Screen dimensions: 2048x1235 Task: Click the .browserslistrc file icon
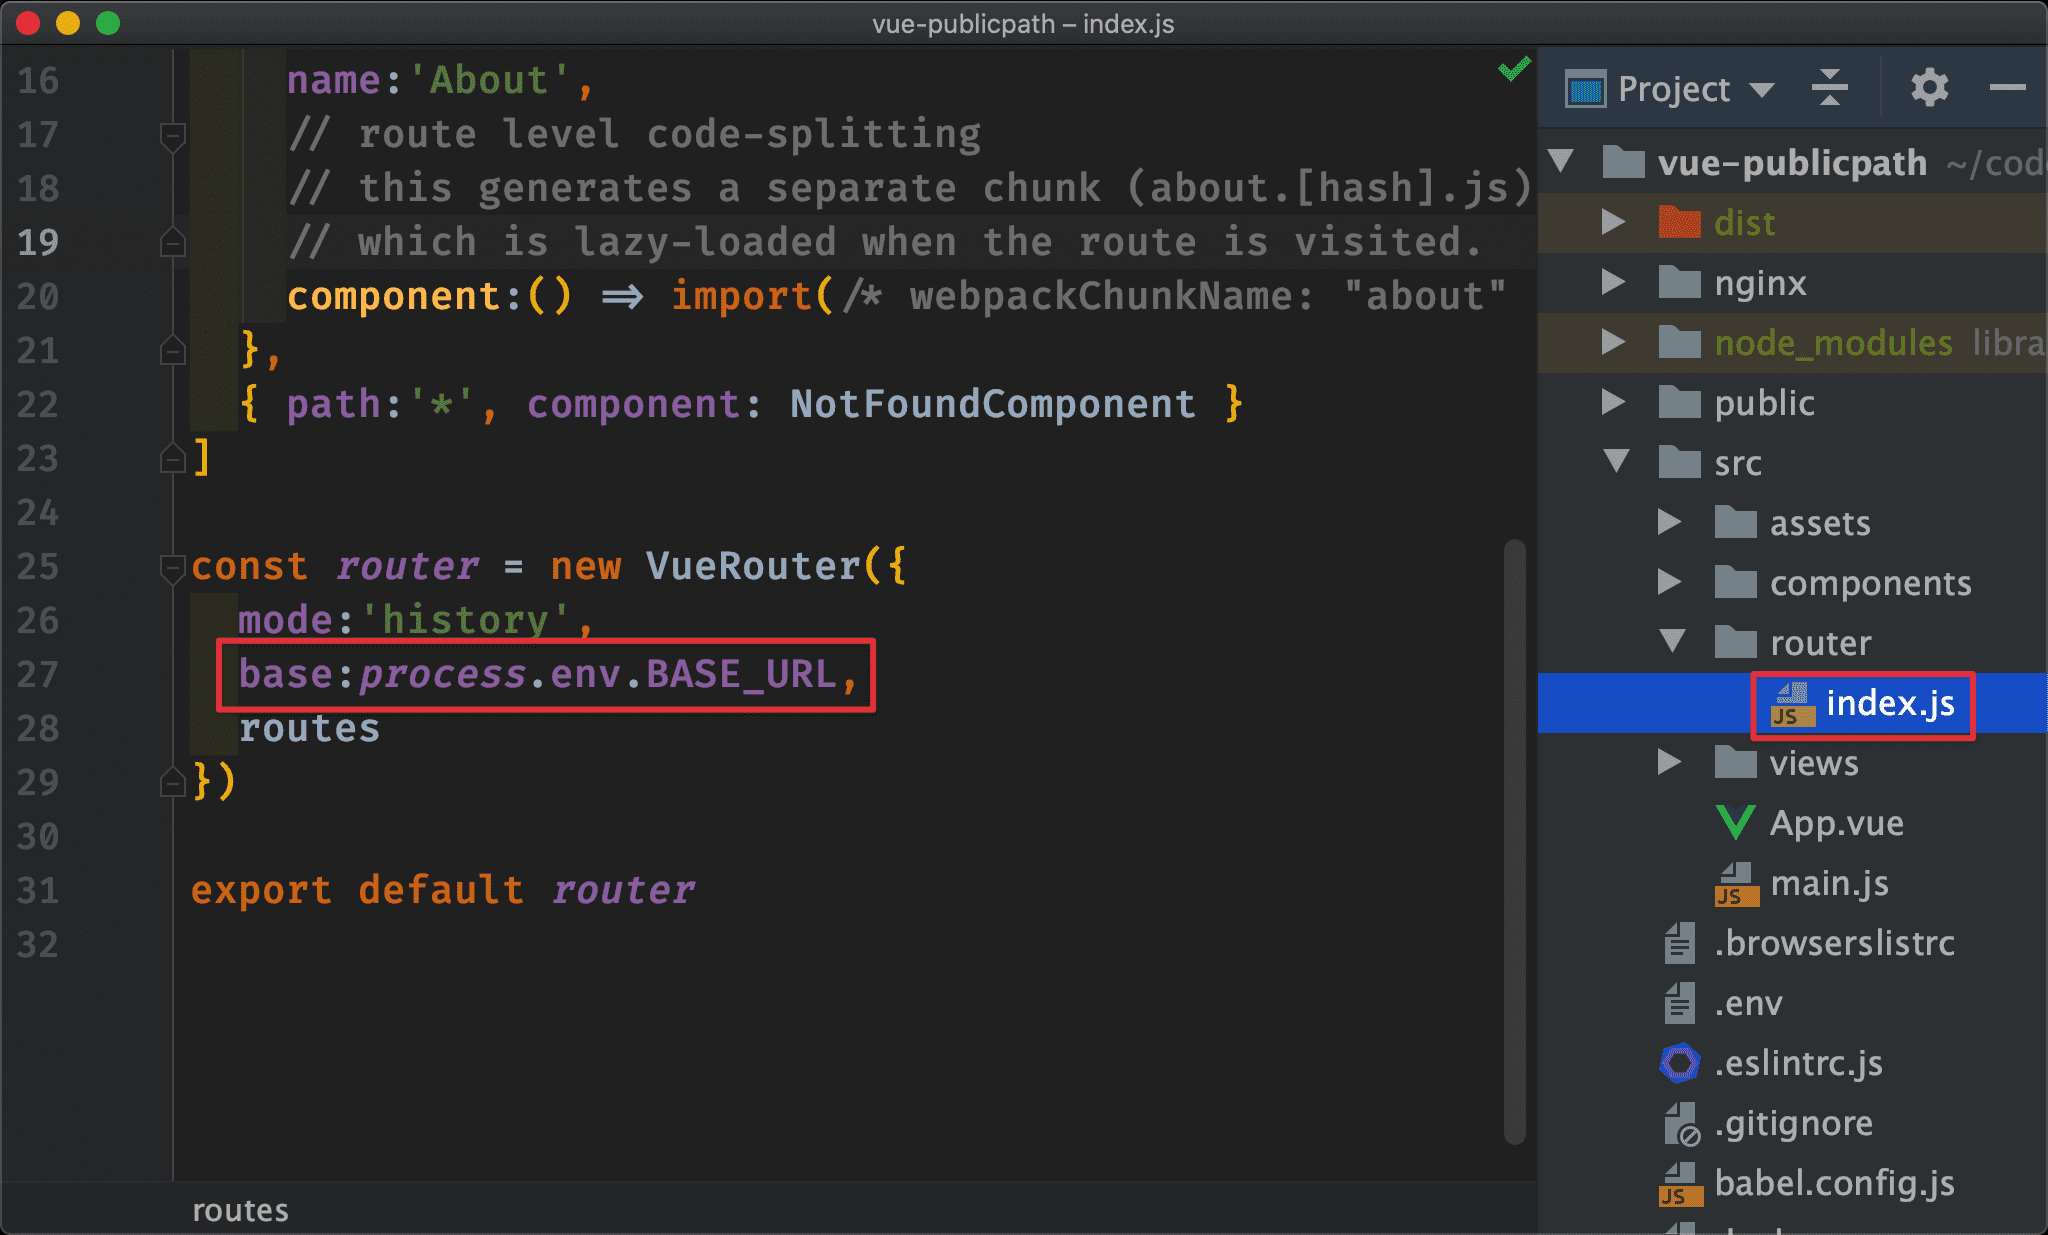click(x=1679, y=943)
